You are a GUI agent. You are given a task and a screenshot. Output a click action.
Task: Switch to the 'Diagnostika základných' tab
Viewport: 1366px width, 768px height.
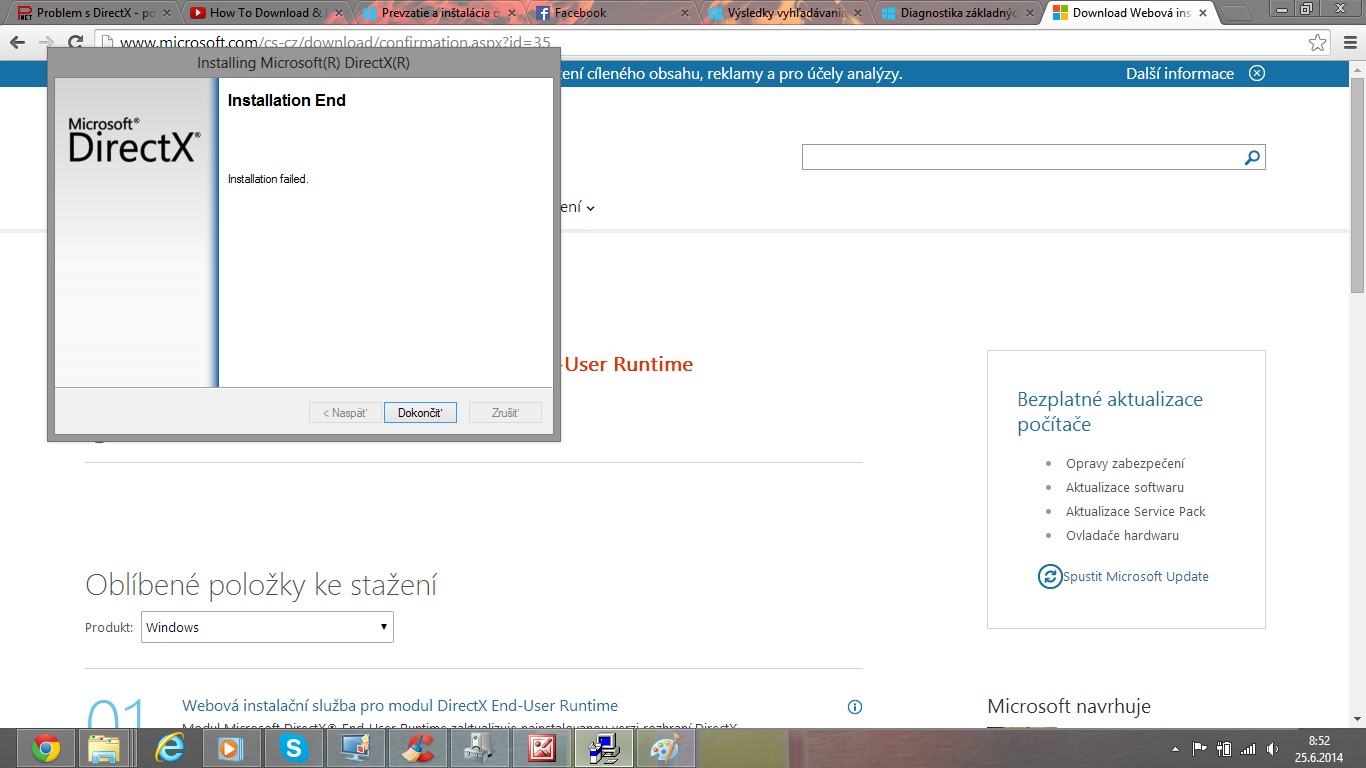[957, 13]
